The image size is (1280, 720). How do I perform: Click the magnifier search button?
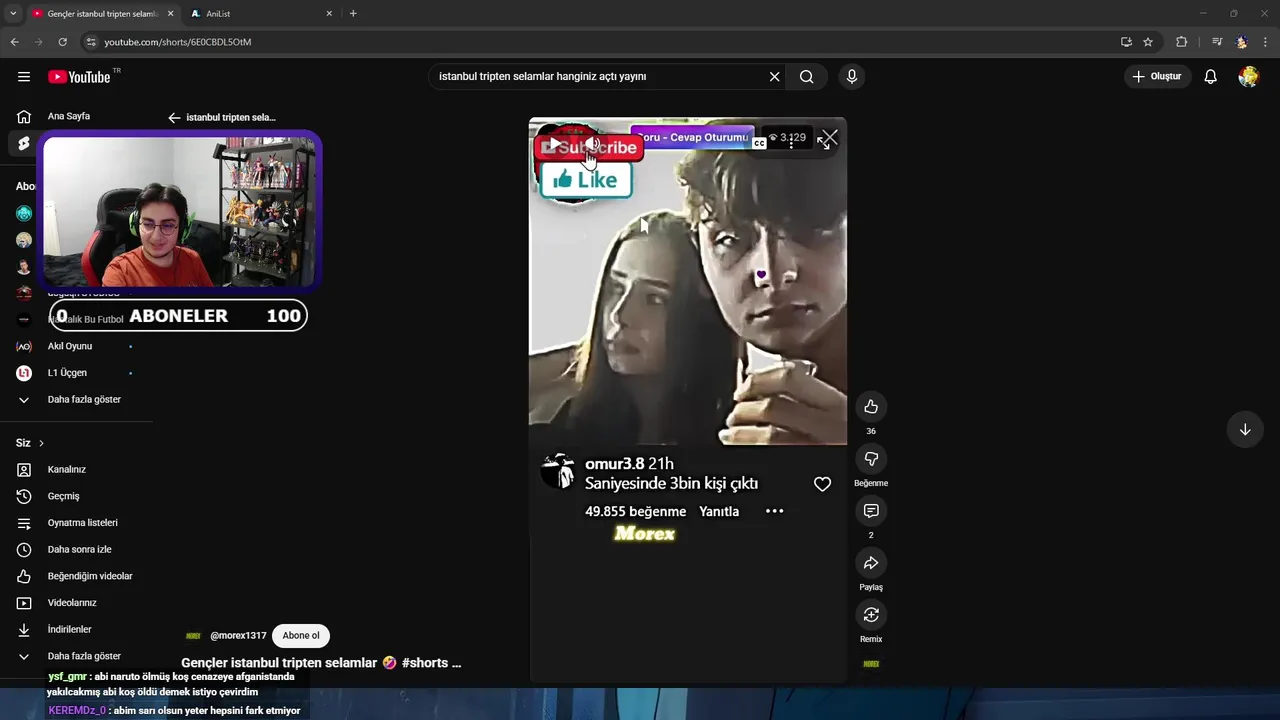click(x=807, y=77)
